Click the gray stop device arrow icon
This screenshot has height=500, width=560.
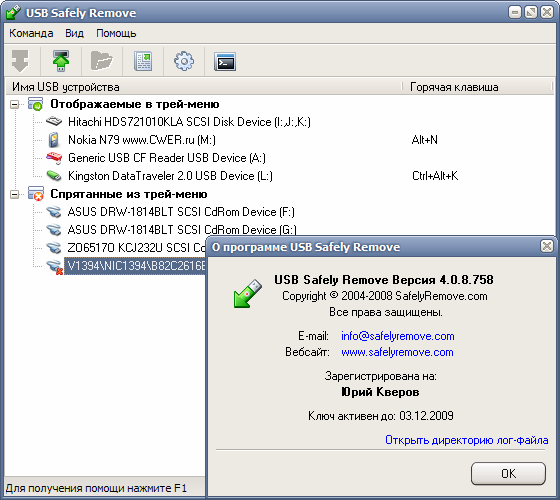point(20,61)
